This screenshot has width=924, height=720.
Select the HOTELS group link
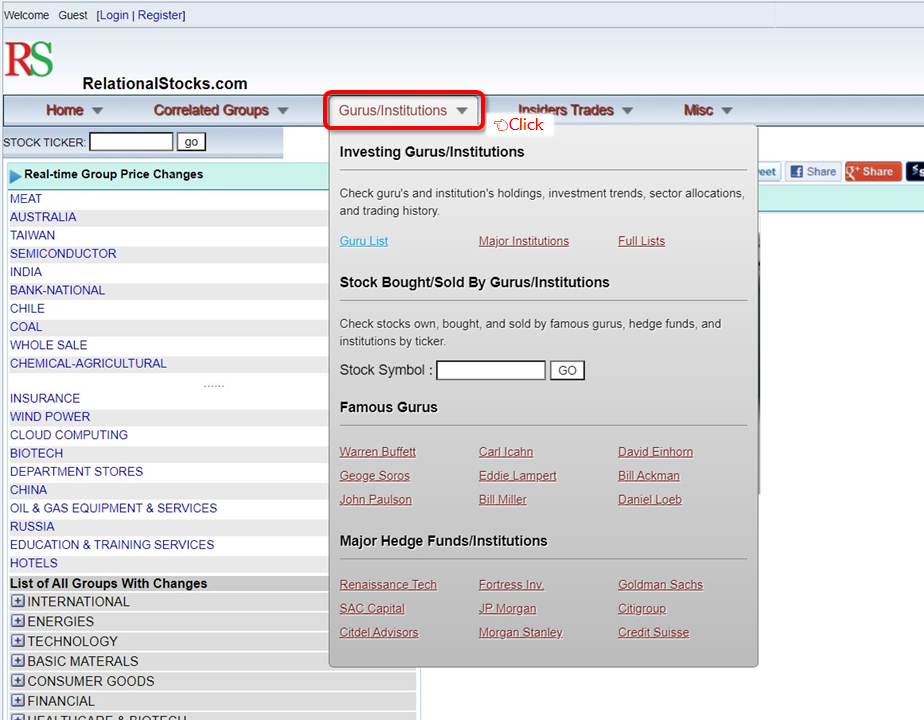pos(34,563)
